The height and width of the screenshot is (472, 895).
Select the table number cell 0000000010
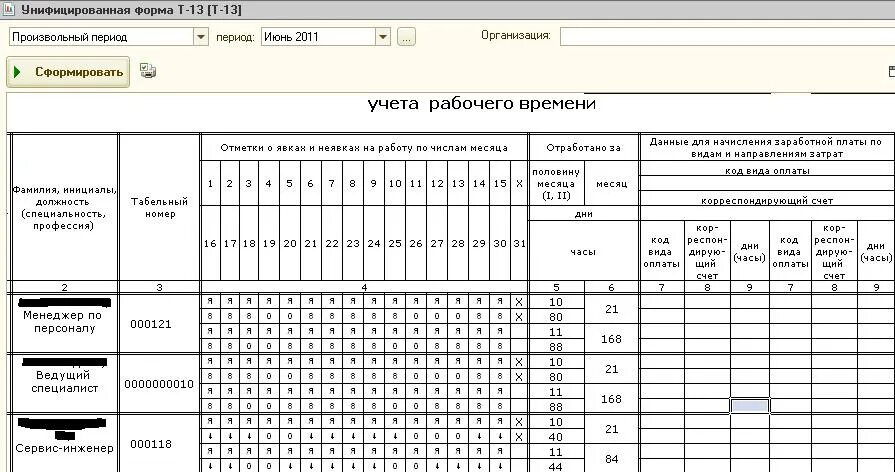pyautogui.click(x=159, y=384)
